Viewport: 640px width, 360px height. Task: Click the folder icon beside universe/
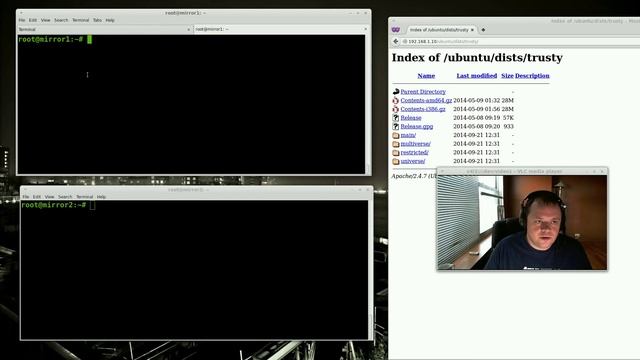(396, 161)
